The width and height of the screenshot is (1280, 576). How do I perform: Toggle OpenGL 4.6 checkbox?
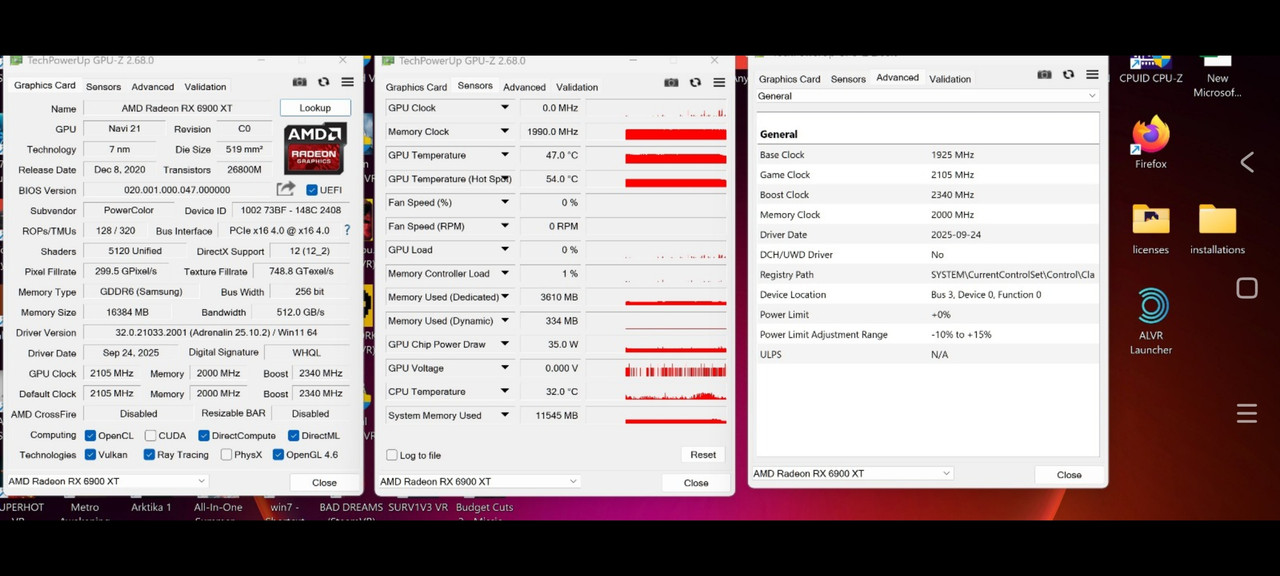click(x=279, y=455)
